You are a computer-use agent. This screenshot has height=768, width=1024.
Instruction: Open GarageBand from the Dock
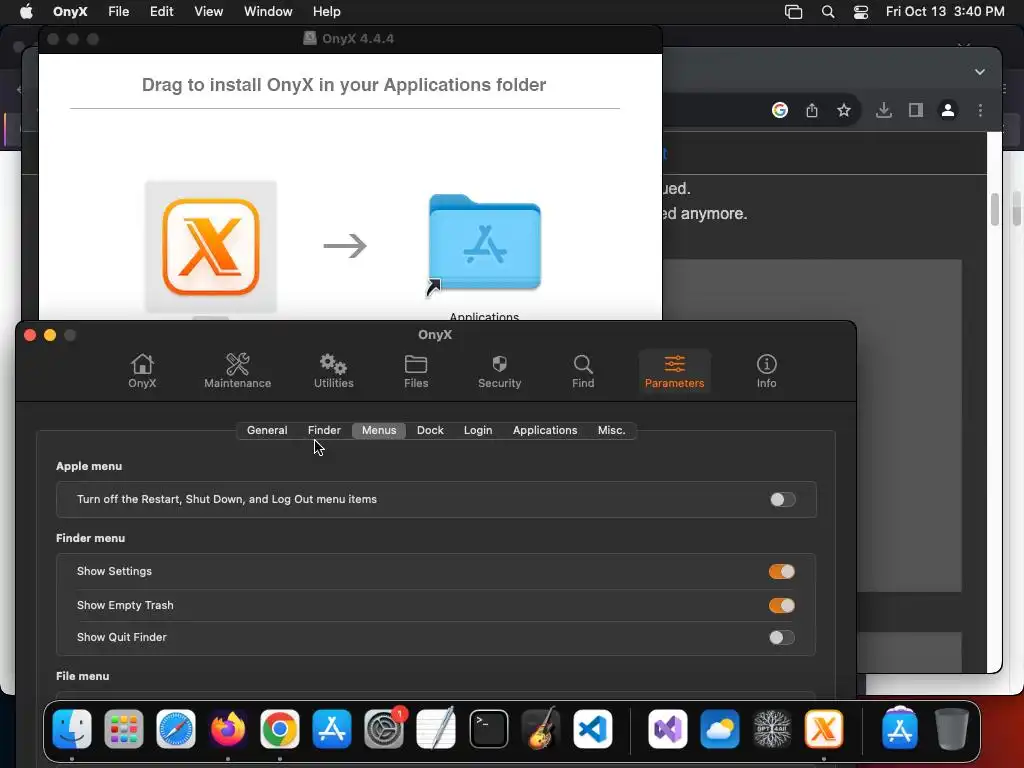click(541, 728)
